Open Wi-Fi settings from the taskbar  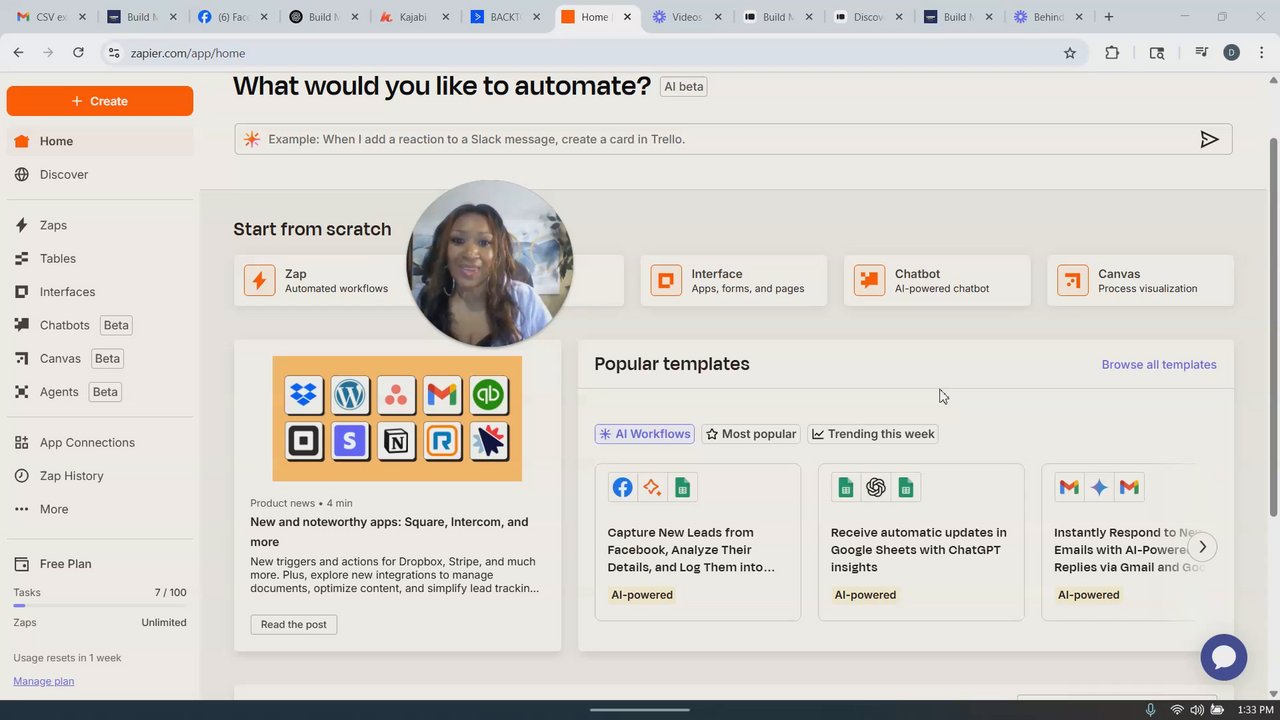(x=1177, y=710)
